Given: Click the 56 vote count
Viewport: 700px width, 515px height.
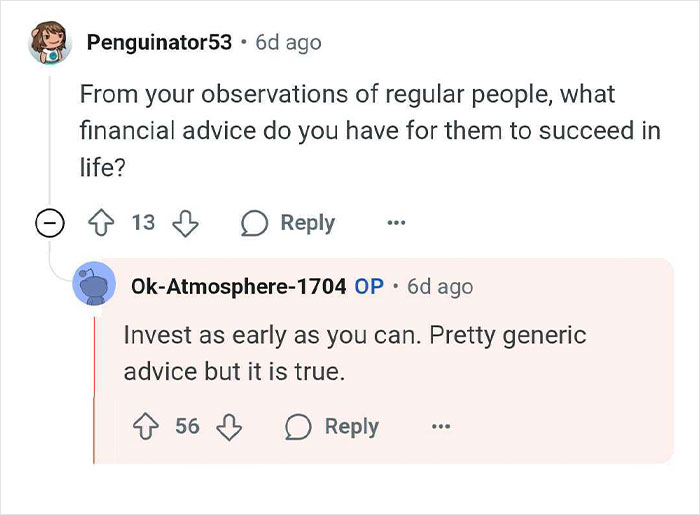Looking at the screenshot, I should click(x=187, y=426).
